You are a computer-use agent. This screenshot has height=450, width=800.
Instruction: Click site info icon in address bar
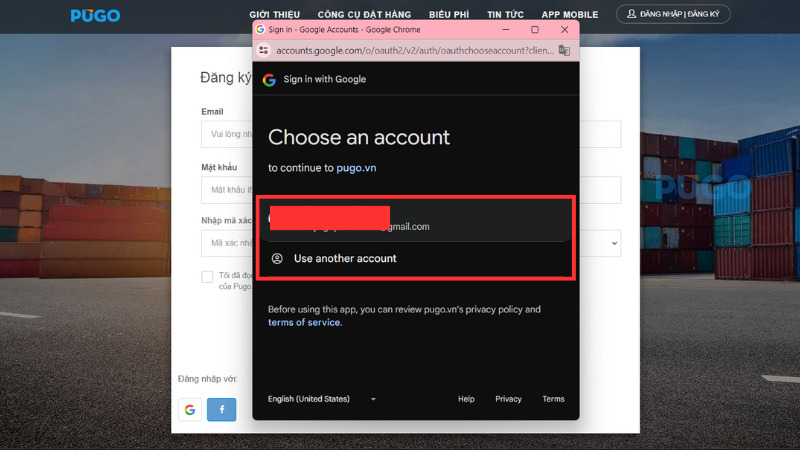pyautogui.click(x=264, y=50)
